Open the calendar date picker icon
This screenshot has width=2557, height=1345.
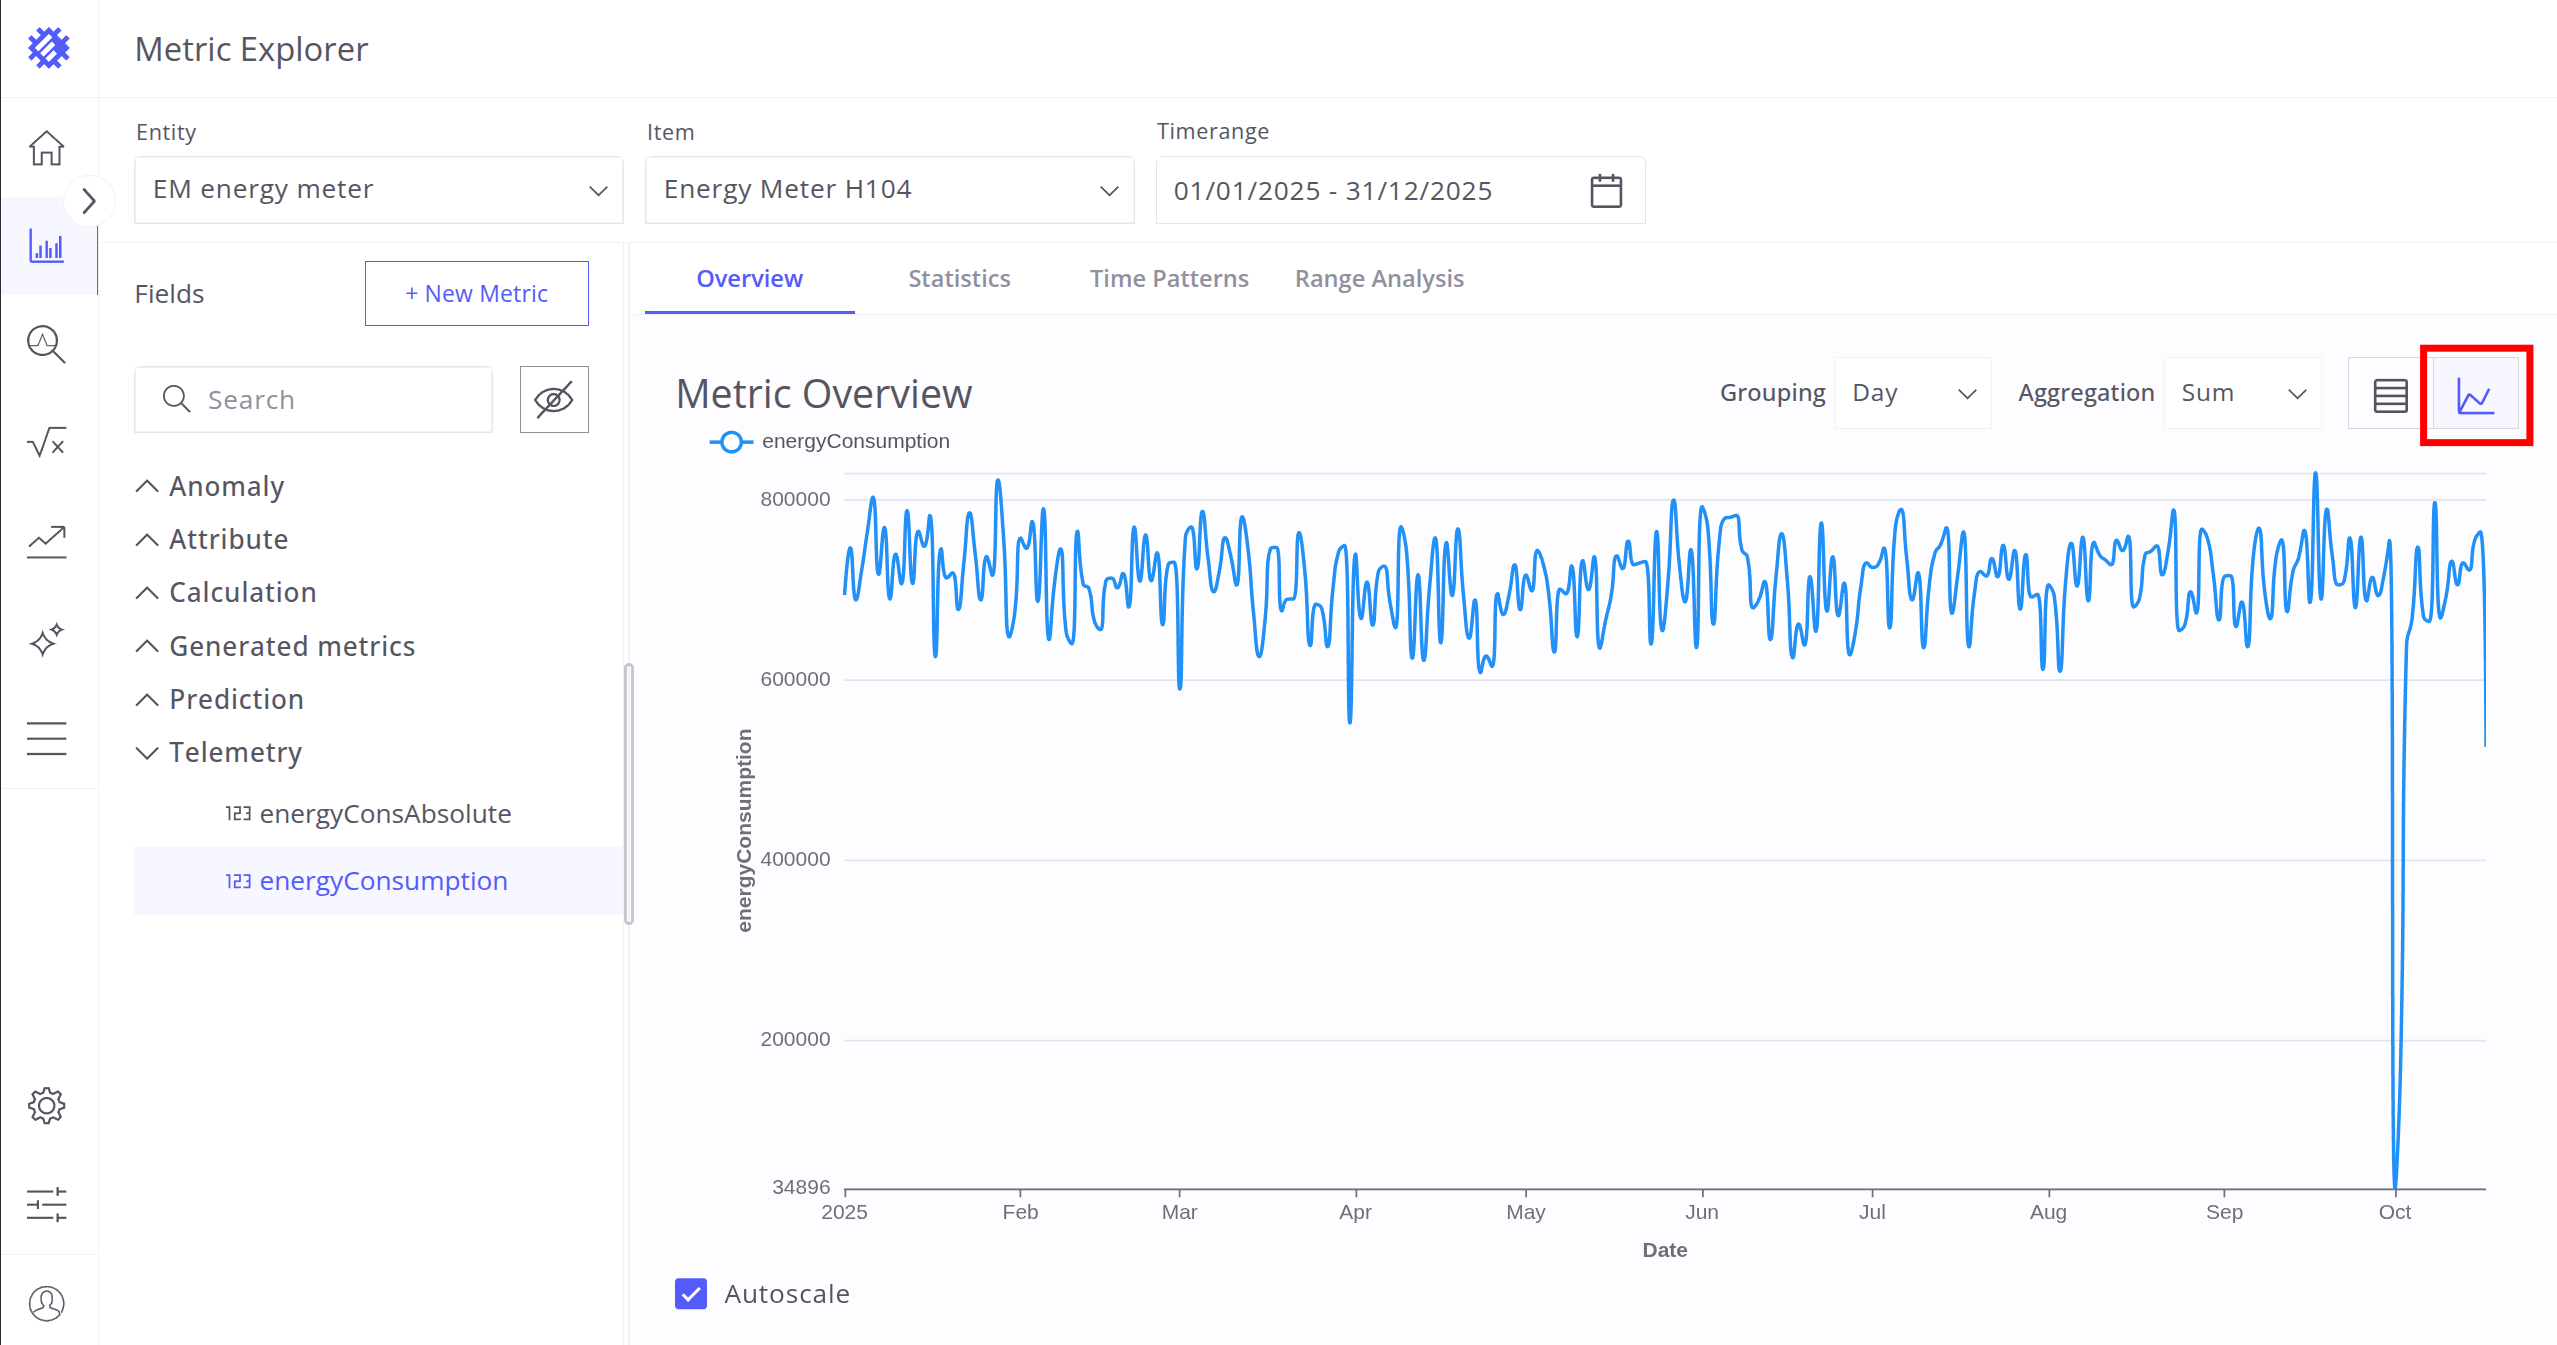pos(1605,190)
